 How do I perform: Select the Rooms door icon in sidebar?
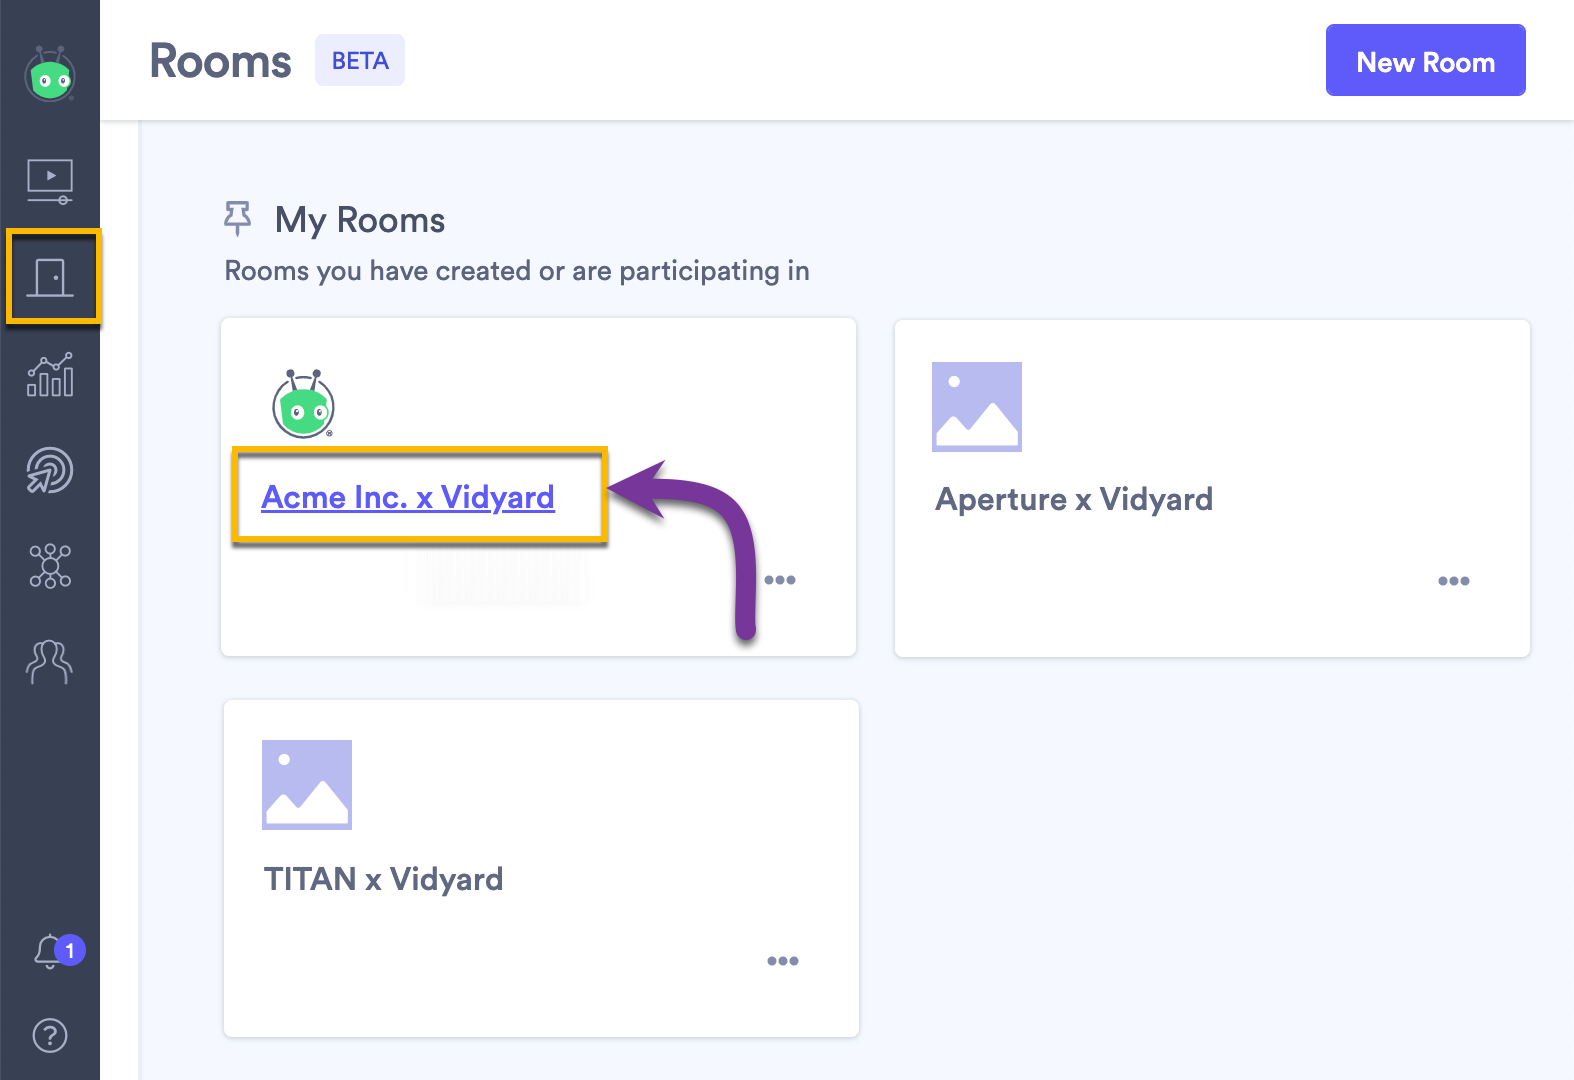coord(50,277)
